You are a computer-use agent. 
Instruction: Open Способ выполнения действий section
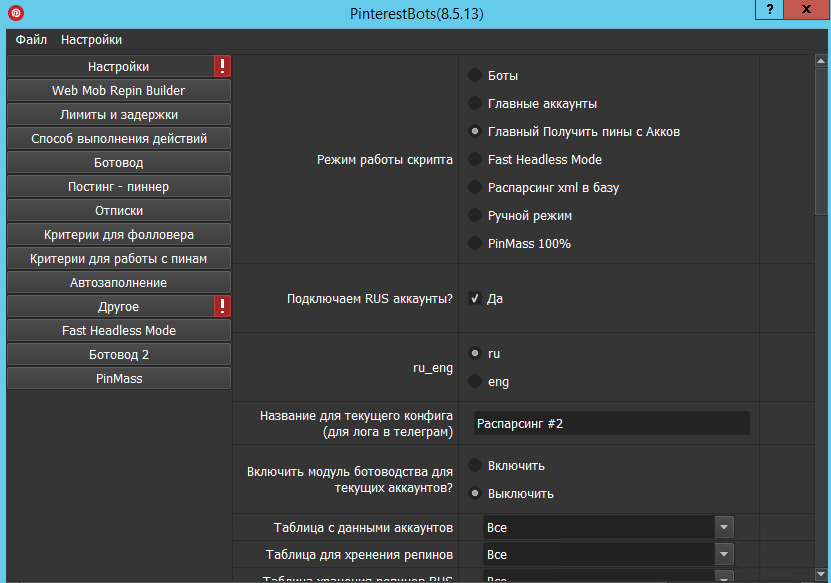[x=119, y=139]
